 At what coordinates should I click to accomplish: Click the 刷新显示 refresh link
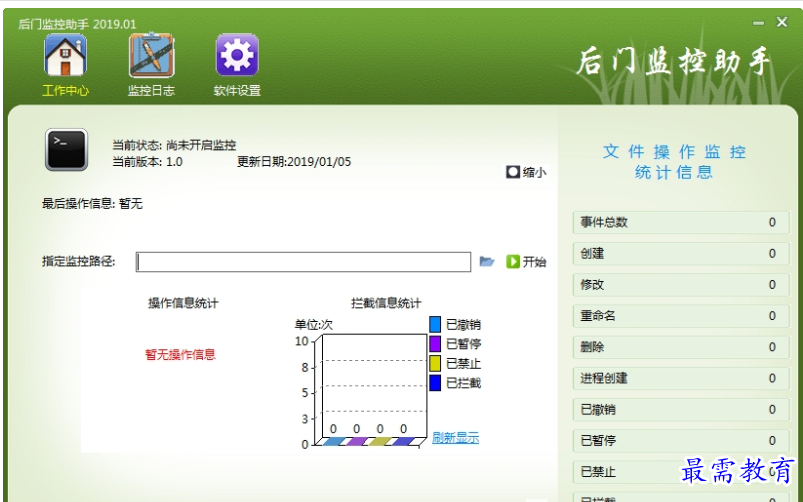coord(455,437)
